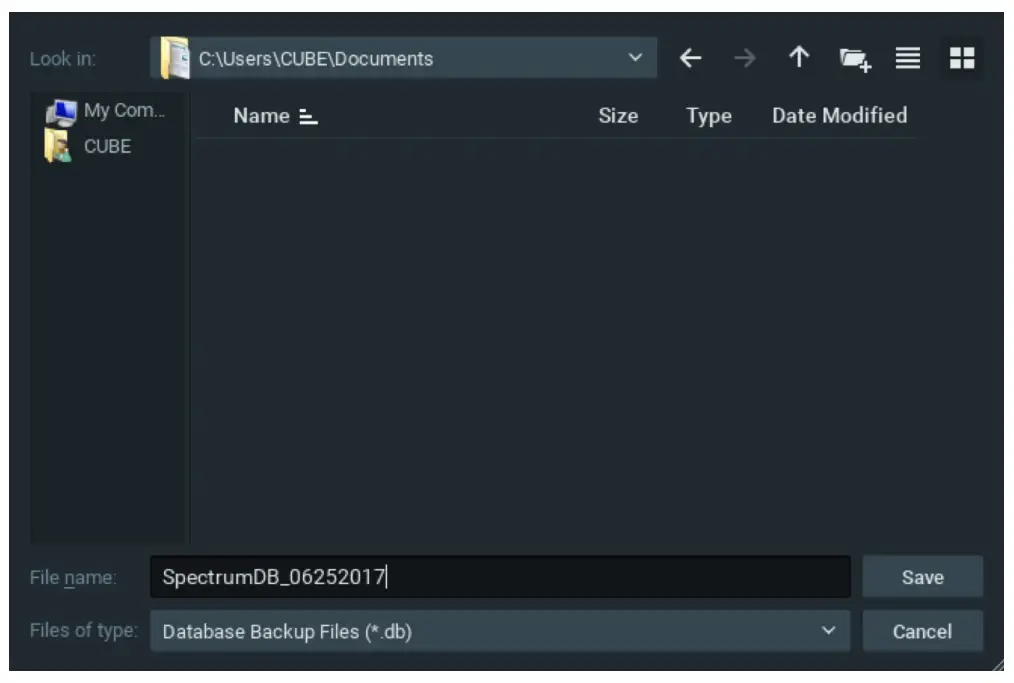Screen dimensions: 1014x683
Task: Sort files by Date Modified
Action: [x=840, y=115]
